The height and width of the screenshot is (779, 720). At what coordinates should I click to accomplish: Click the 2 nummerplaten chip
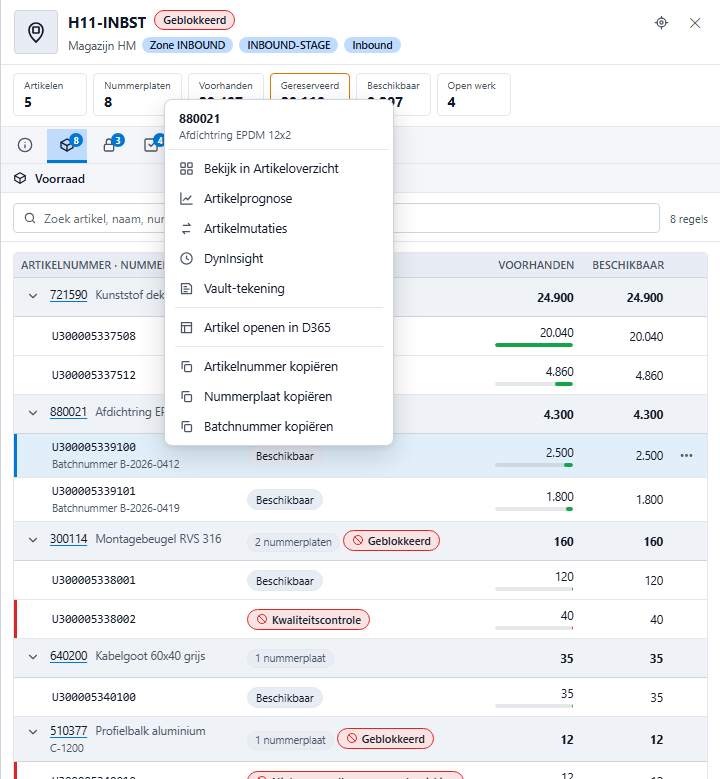point(293,542)
